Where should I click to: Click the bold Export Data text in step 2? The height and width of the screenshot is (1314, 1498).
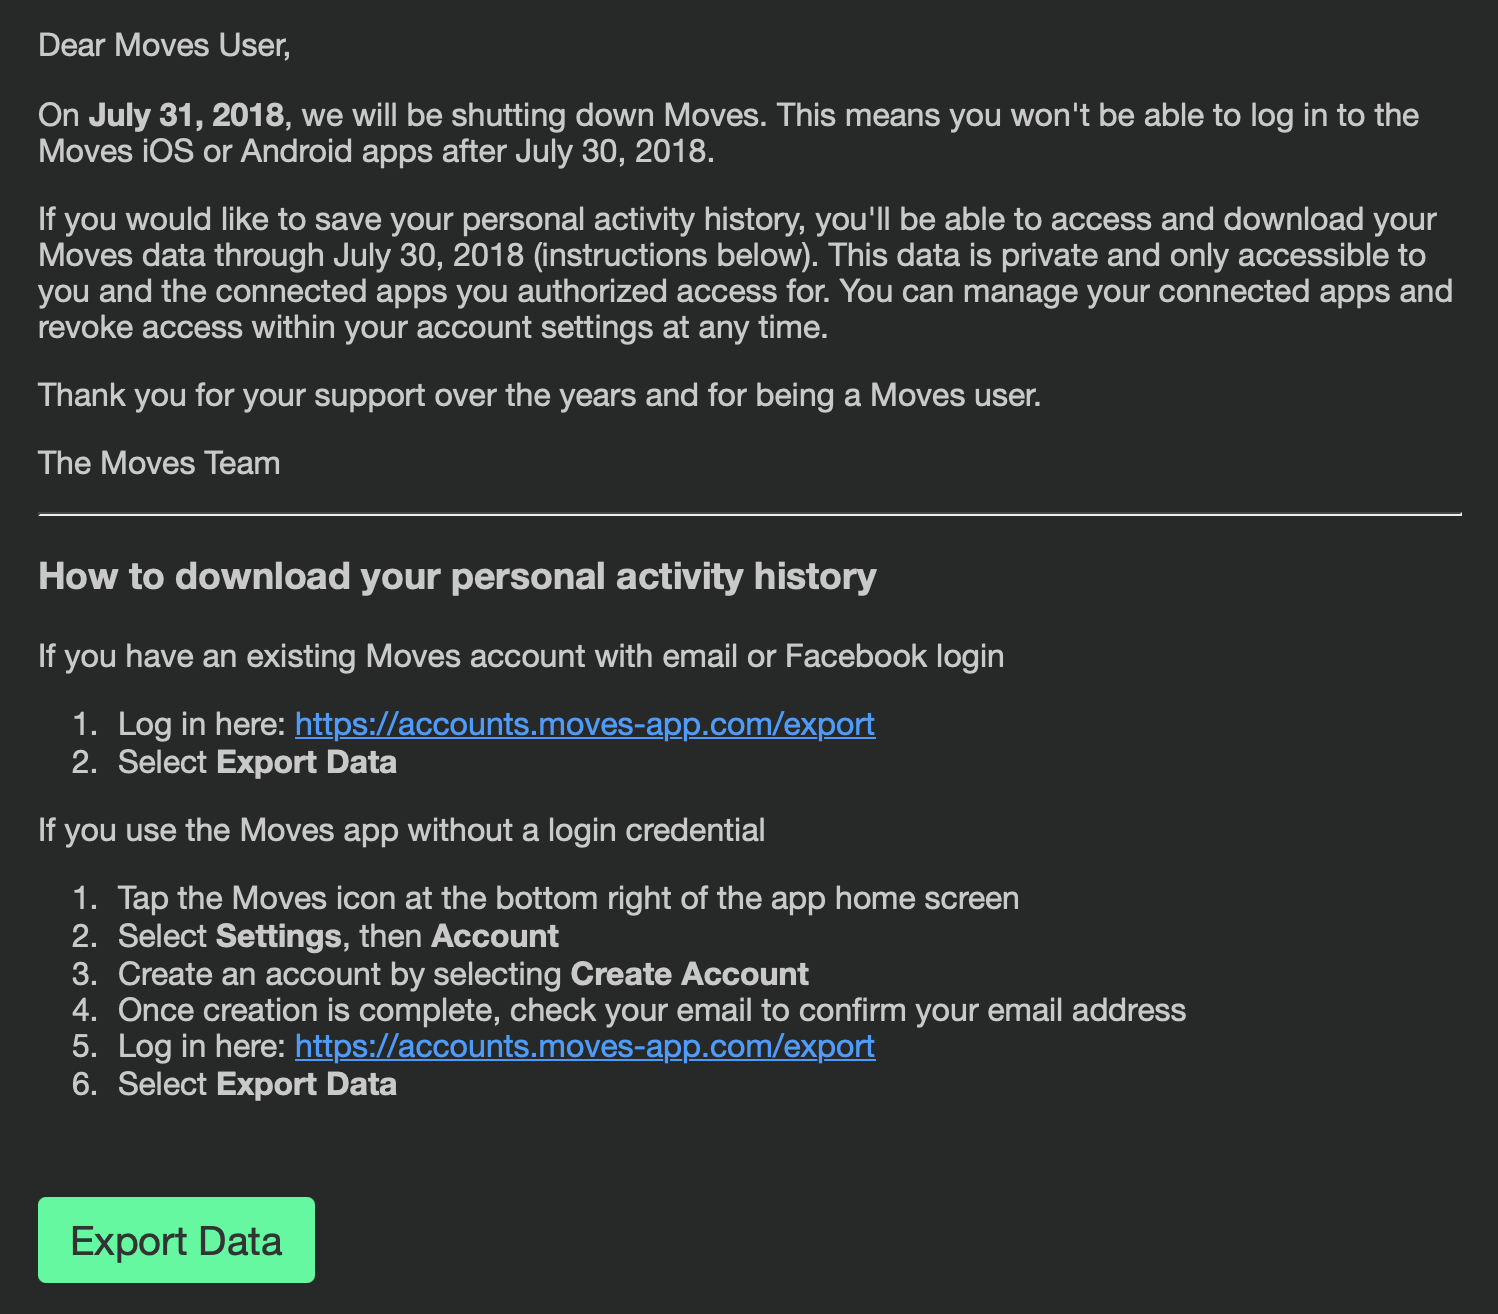pyautogui.click(x=306, y=761)
